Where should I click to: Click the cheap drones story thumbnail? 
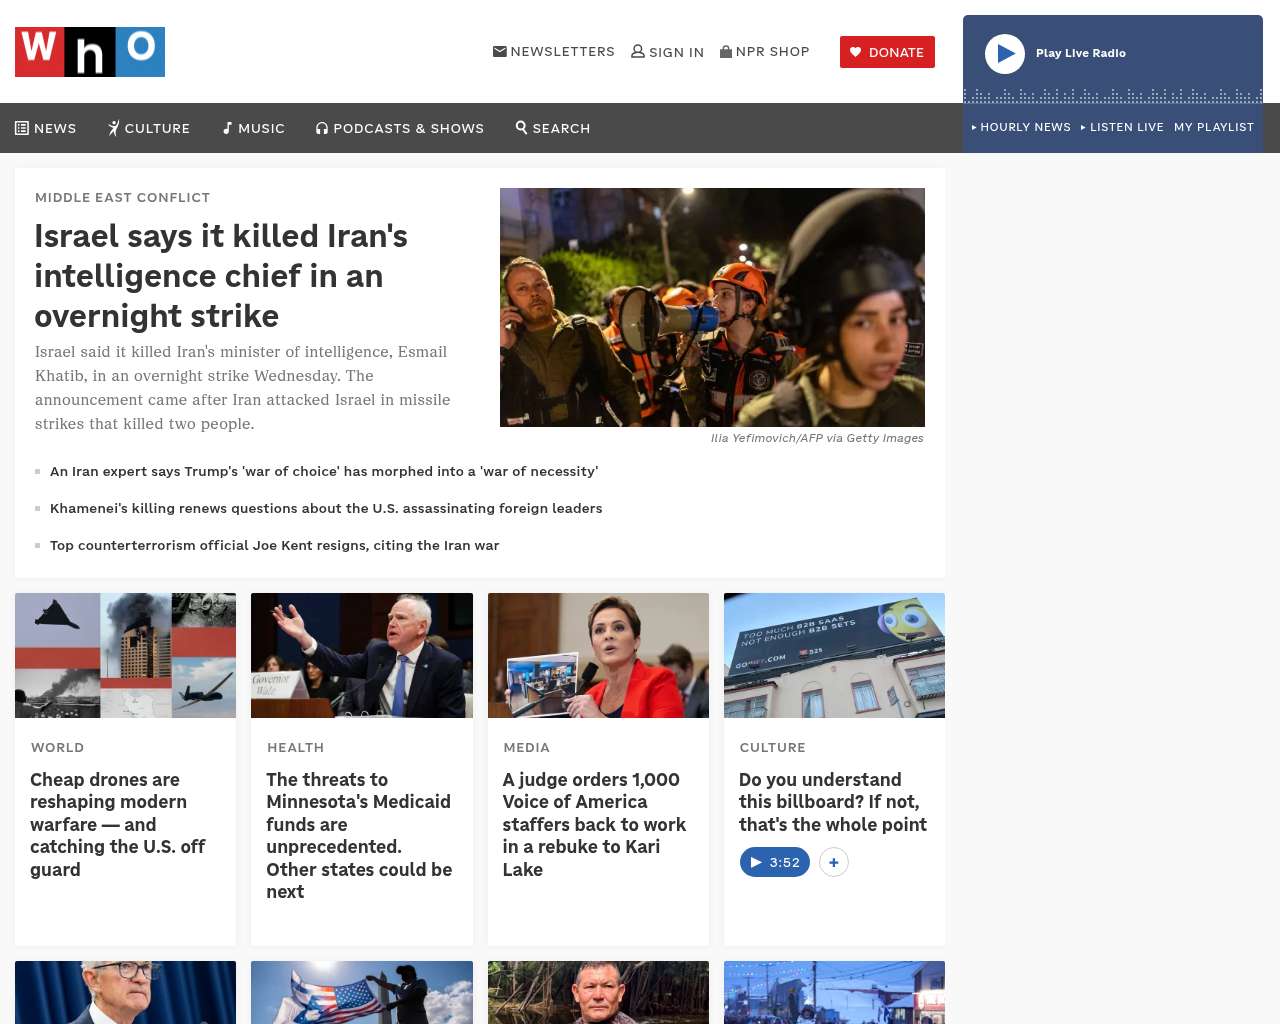[x=125, y=655]
